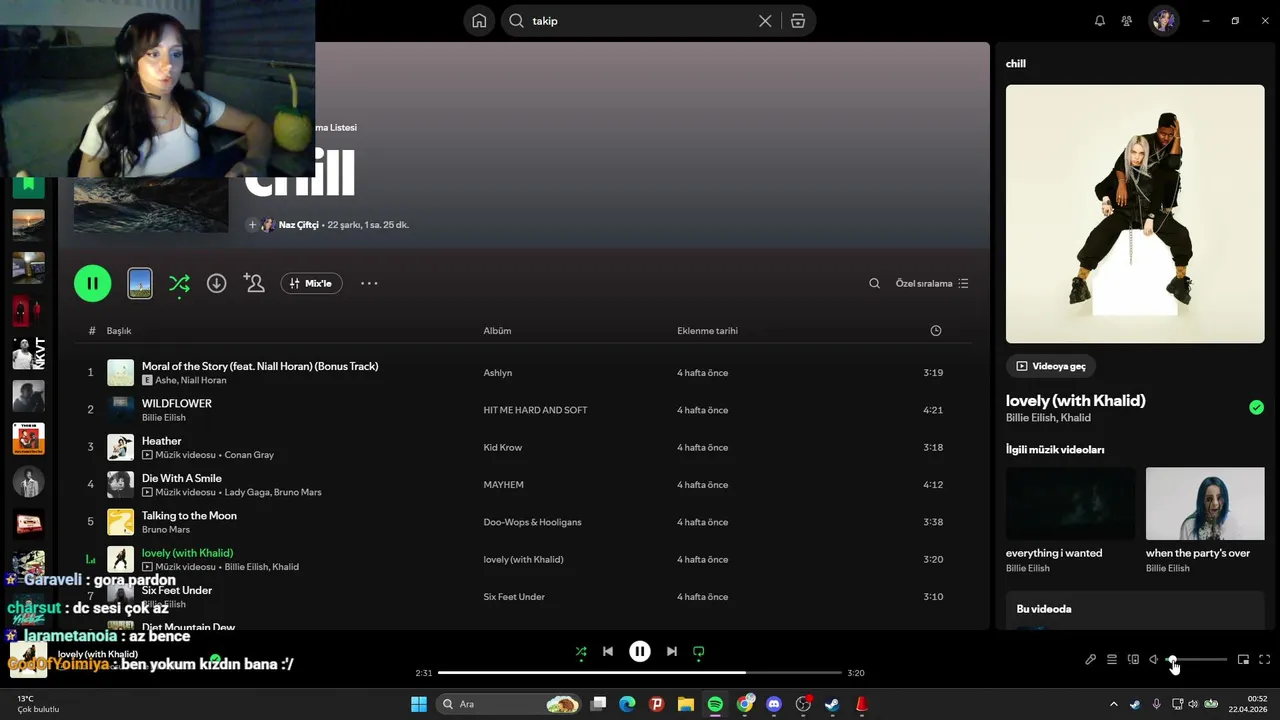Skip to the previous track
Image resolution: width=1280 pixels, height=720 pixels.
tap(608, 652)
